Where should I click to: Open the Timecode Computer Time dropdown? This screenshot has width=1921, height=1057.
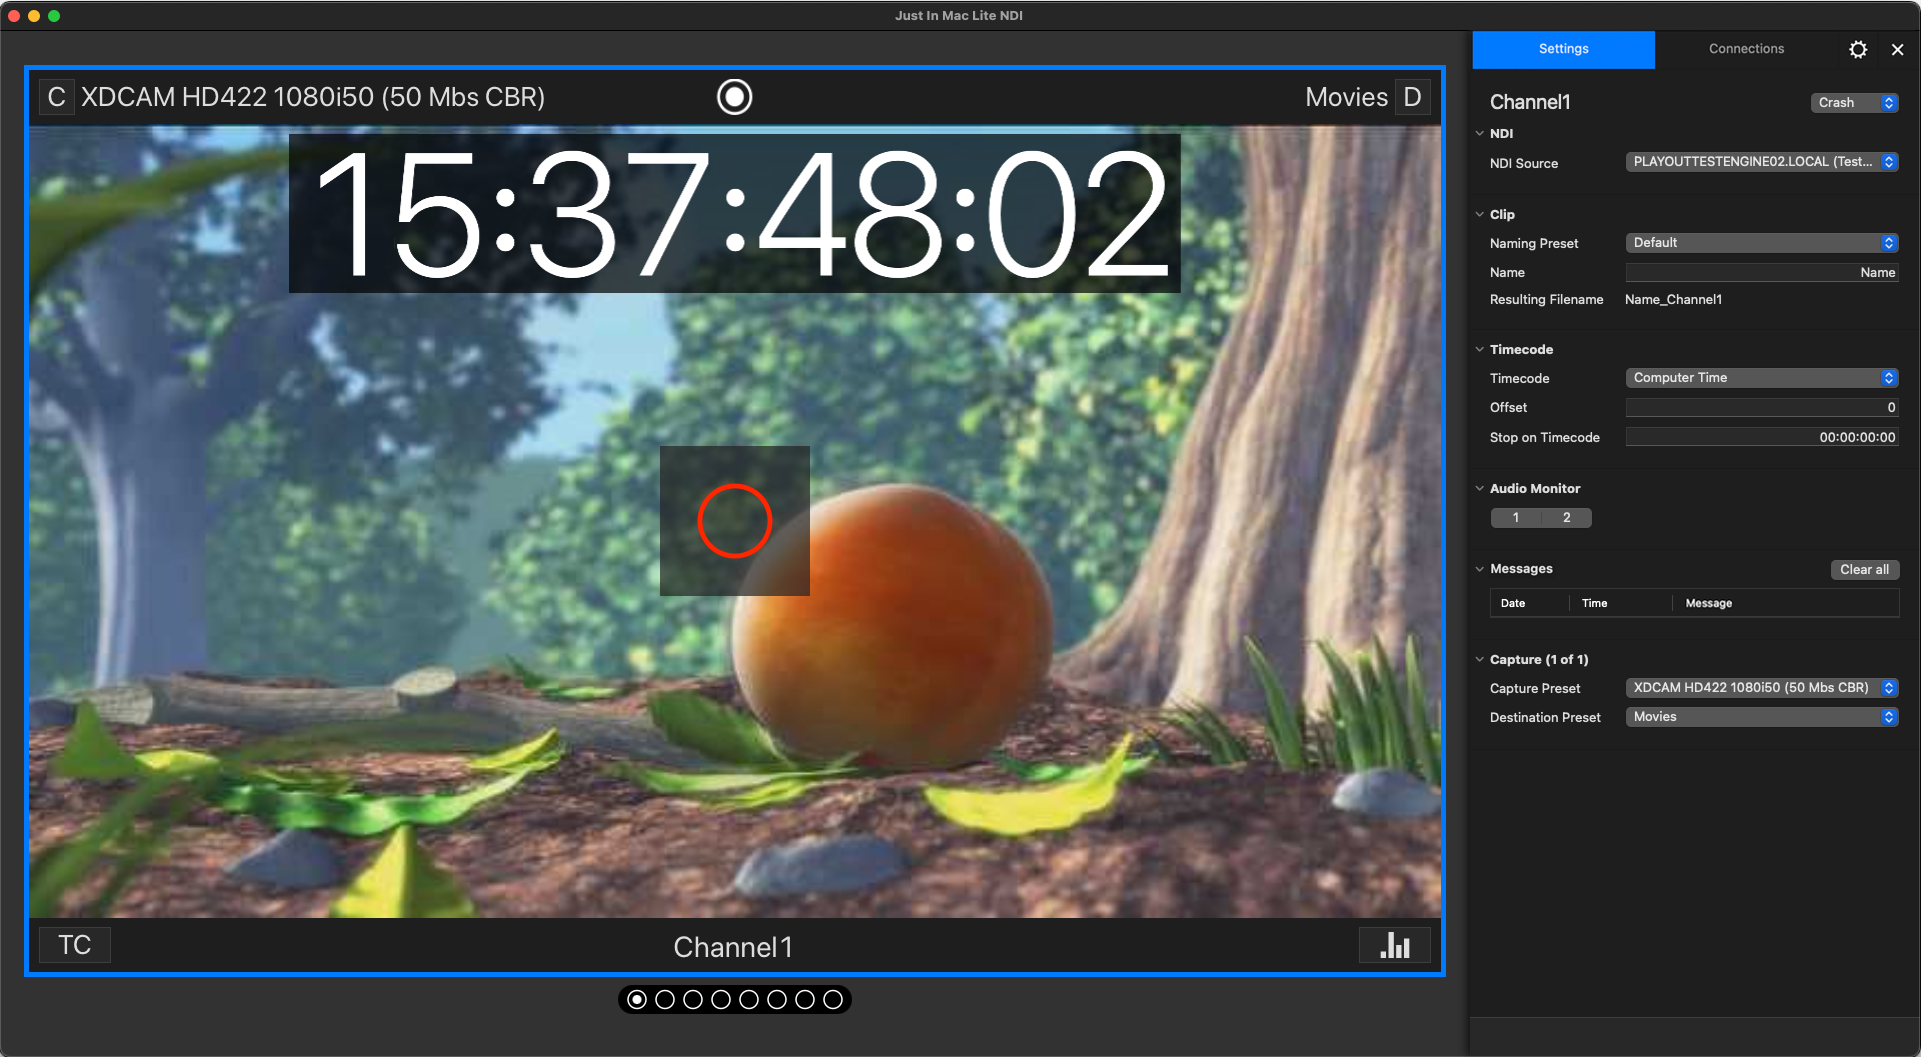point(1761,378)
